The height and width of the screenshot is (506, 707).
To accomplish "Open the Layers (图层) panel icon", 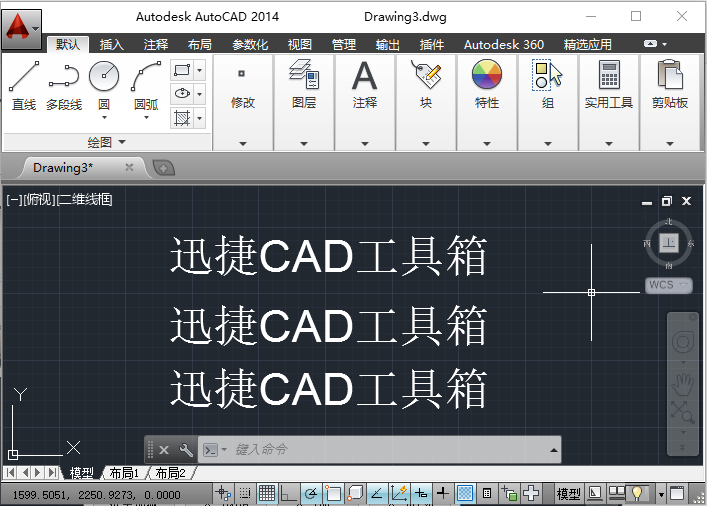I will click(x=304, y=74).
